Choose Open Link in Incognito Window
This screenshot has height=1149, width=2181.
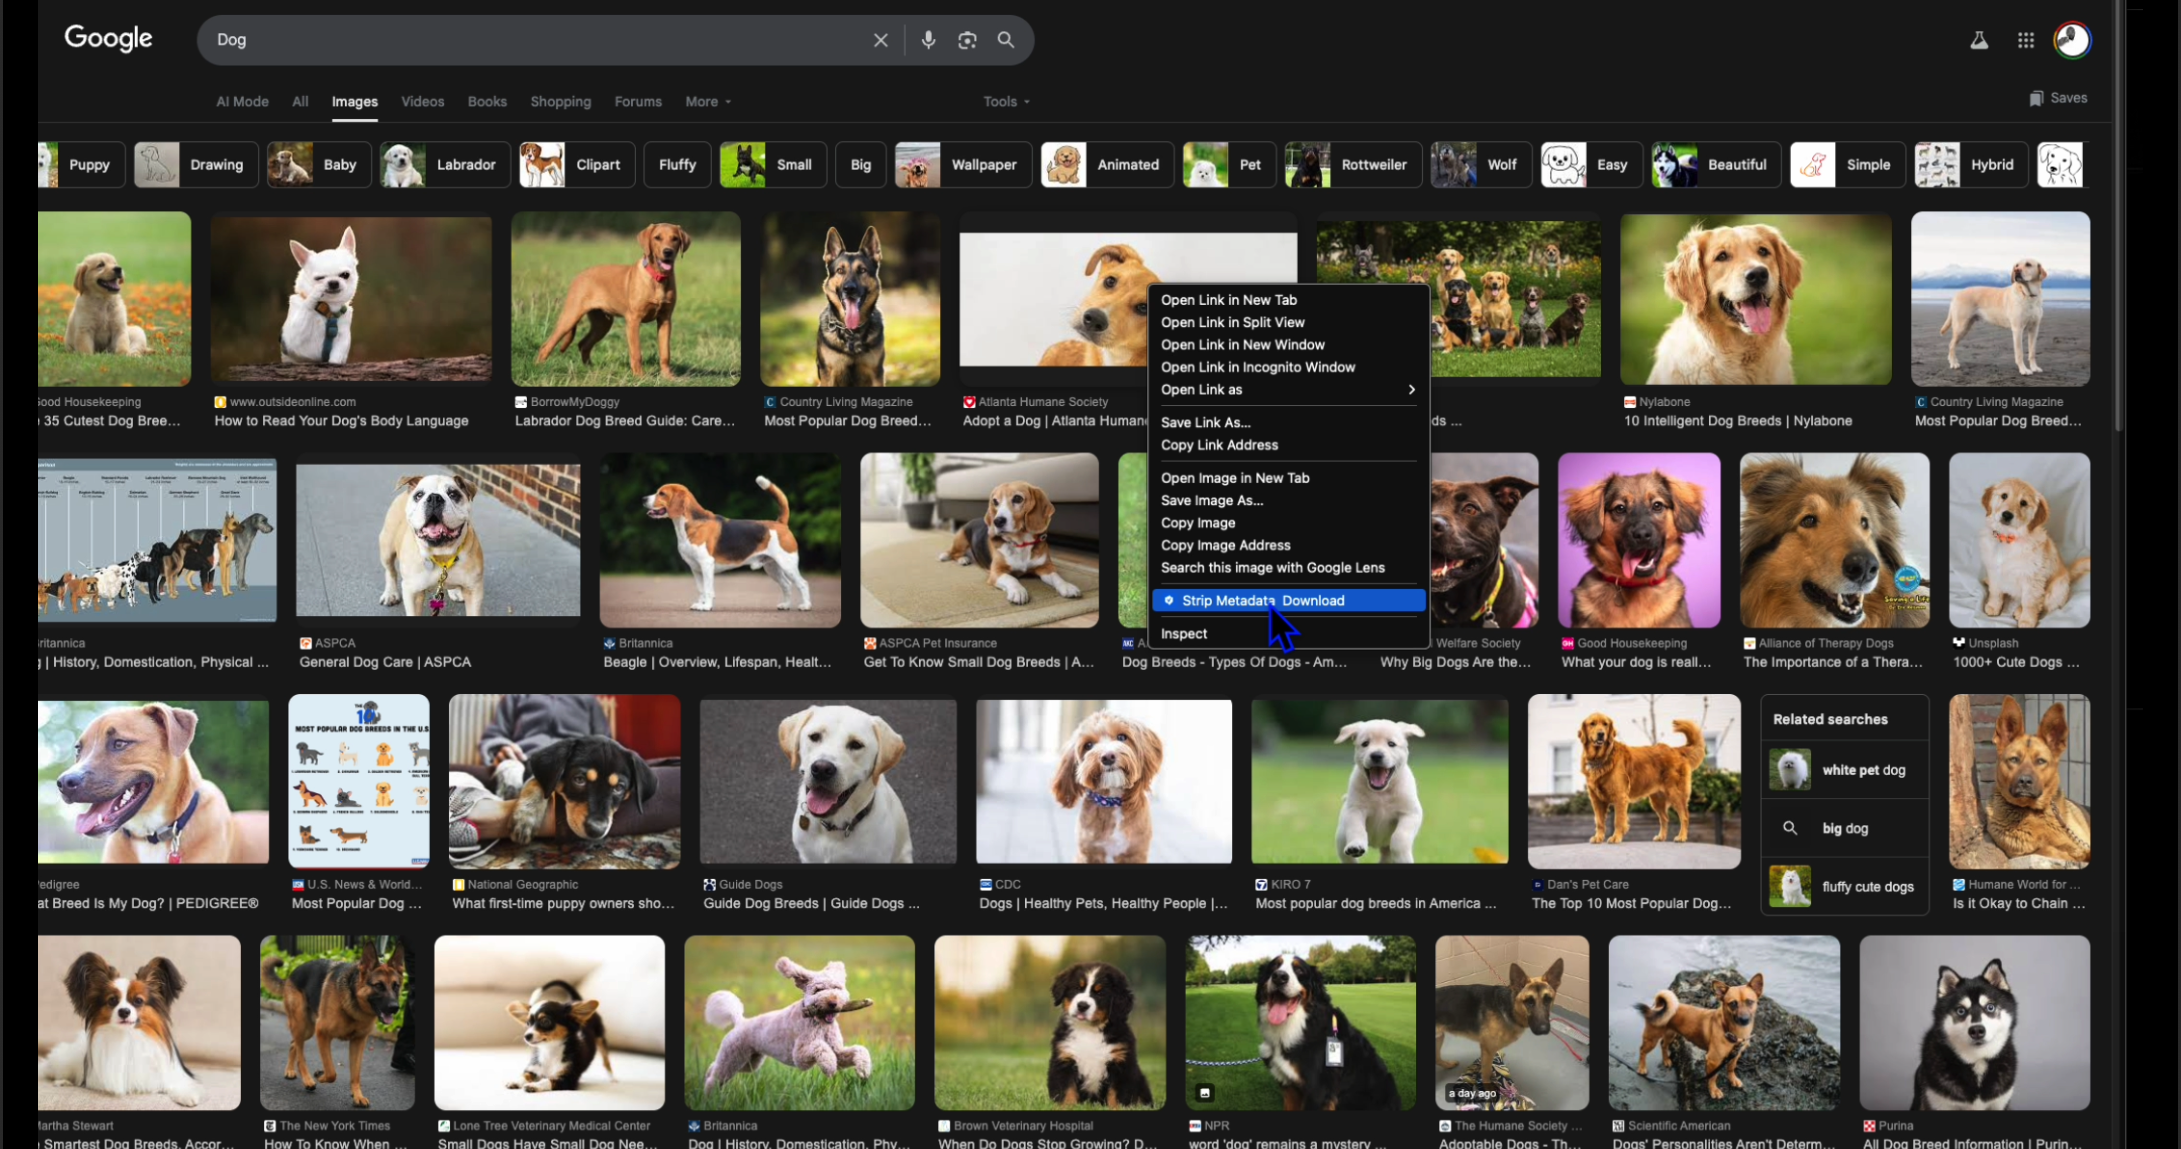1288,367
